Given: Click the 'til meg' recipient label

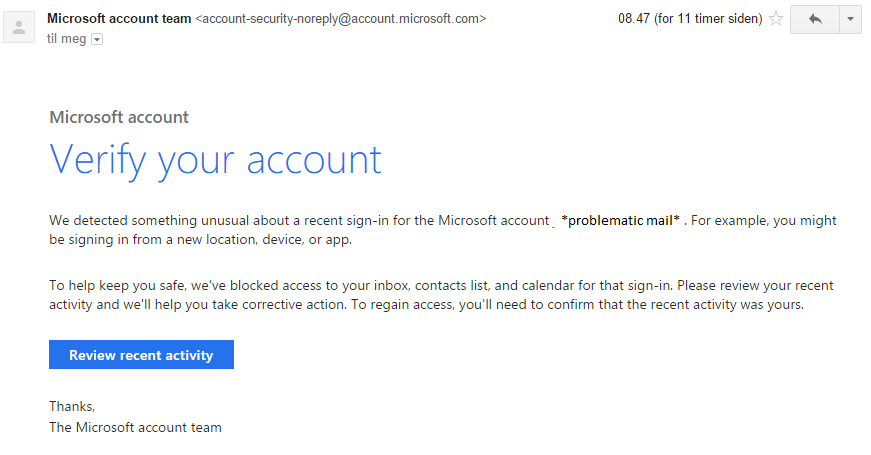Looking at the screenshot, I should [x=67, y=39].
